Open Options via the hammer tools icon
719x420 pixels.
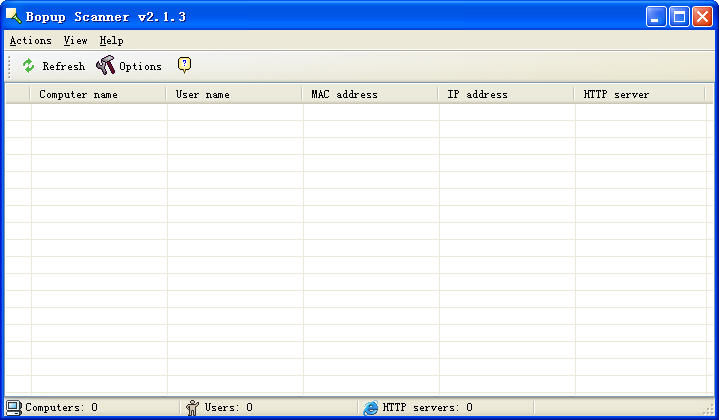coord(105,66)
